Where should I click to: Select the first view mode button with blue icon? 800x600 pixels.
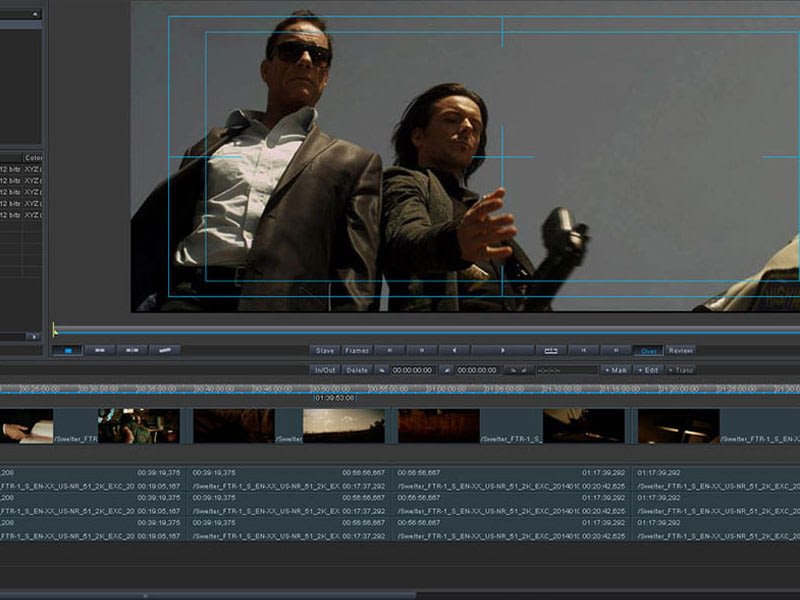click(67, 351)
